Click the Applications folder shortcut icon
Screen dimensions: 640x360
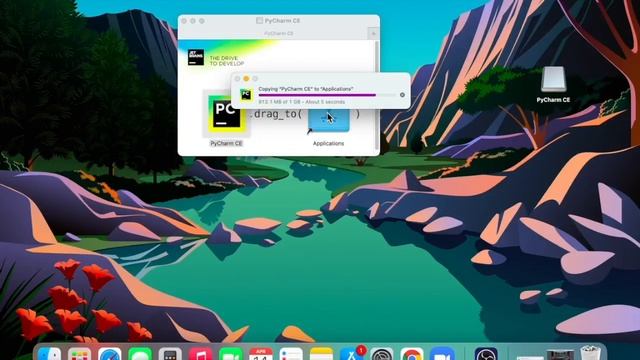tap(329, 120)
